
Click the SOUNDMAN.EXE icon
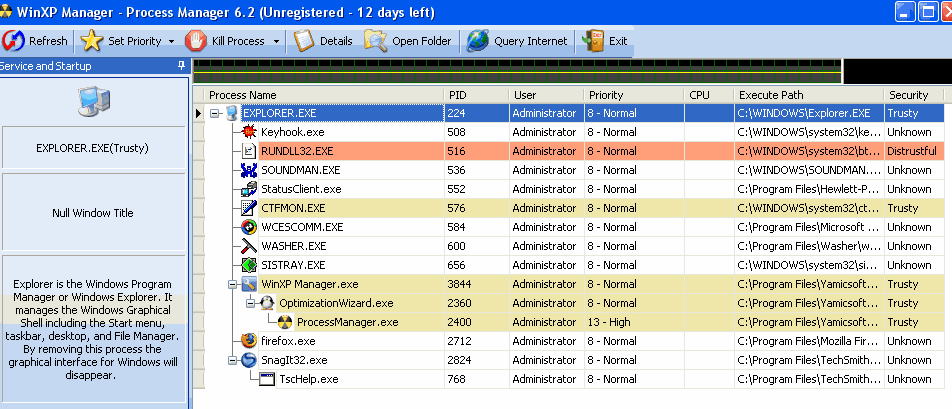249,170
